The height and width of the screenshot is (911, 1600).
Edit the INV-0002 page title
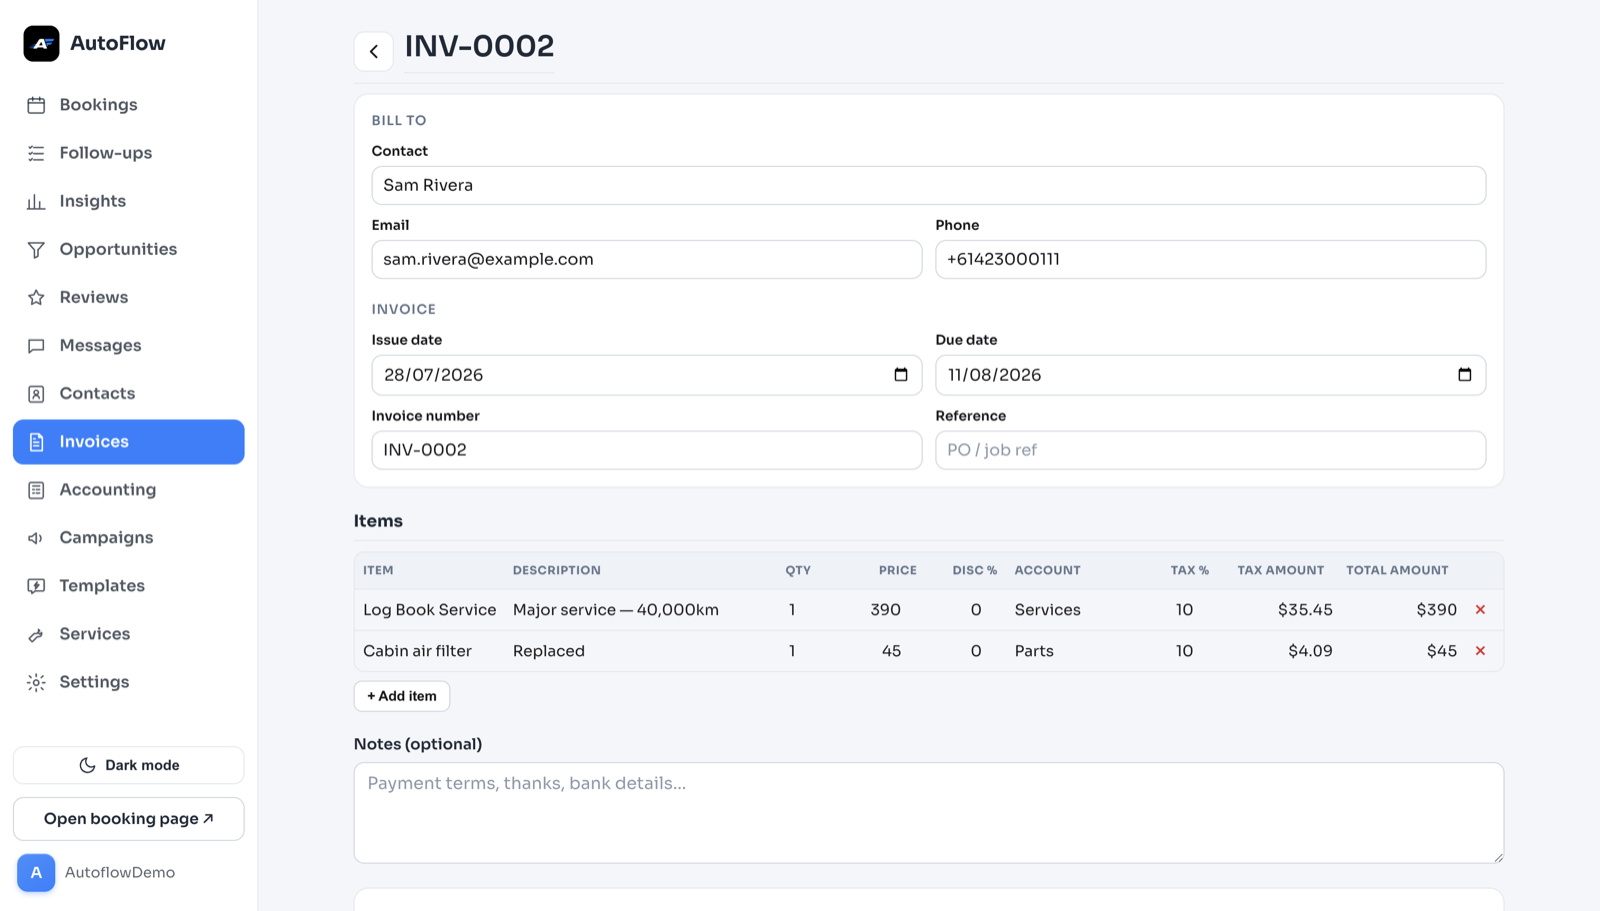[x=479, y=46]
